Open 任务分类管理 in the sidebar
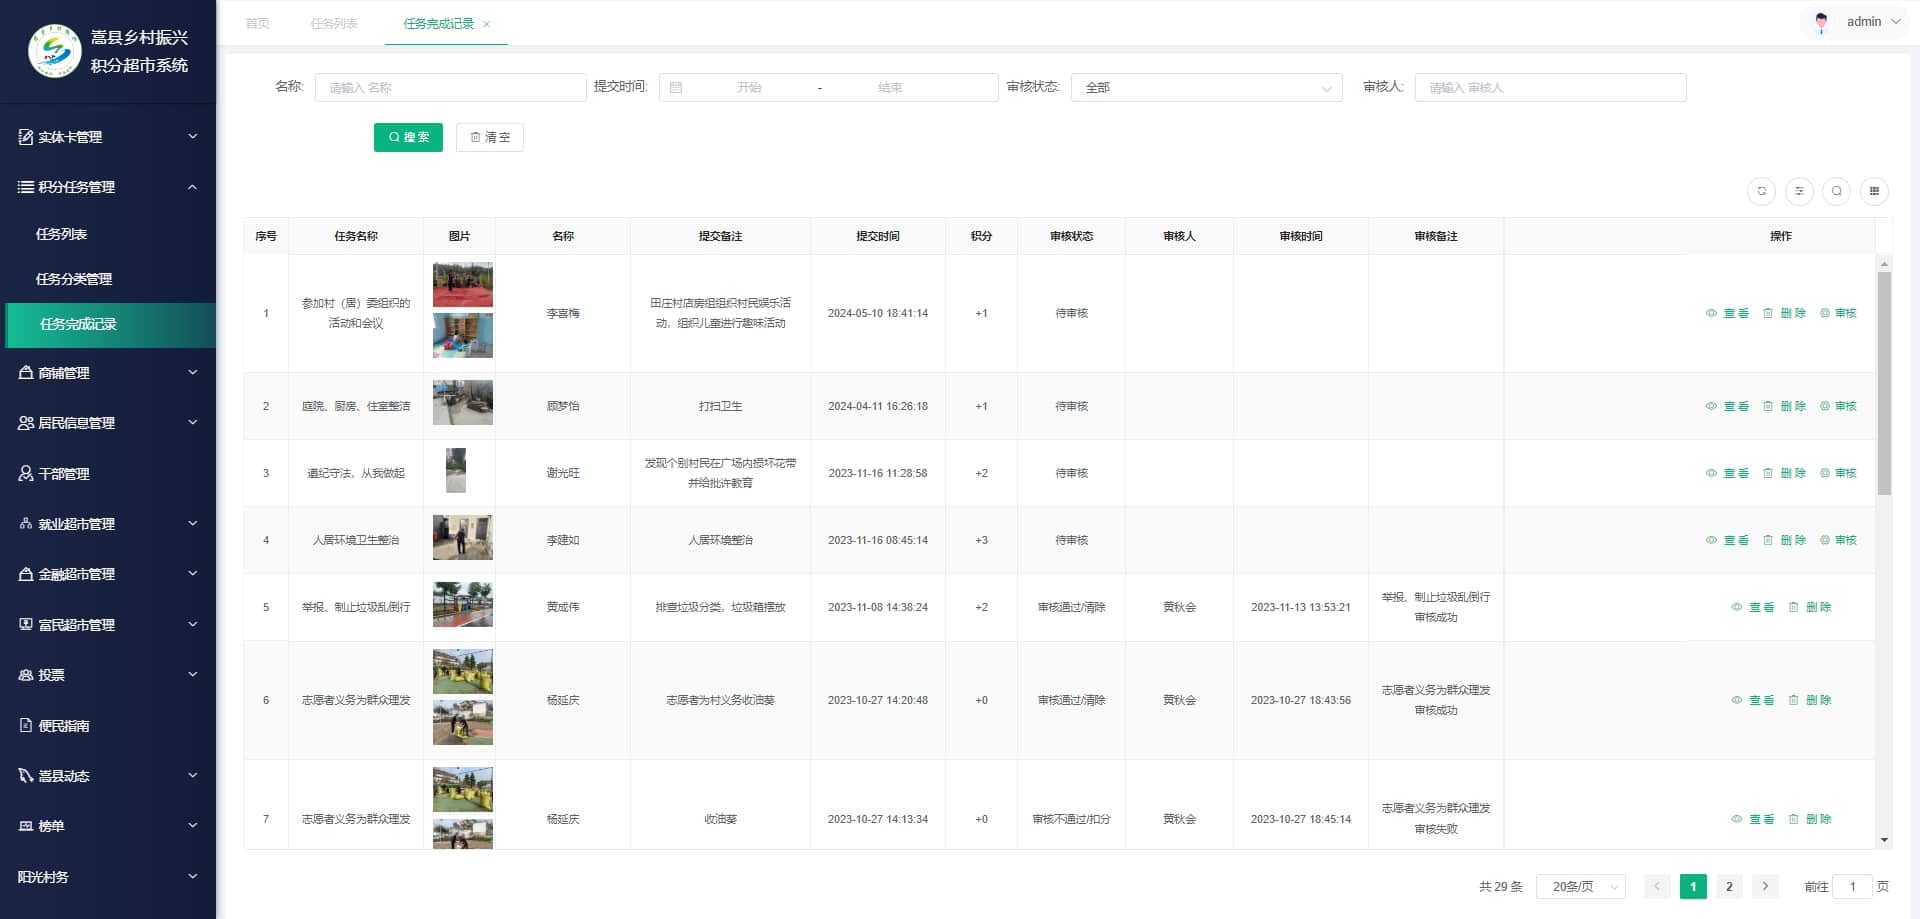Screen dimensions: 1920x919 coord(74,279)
